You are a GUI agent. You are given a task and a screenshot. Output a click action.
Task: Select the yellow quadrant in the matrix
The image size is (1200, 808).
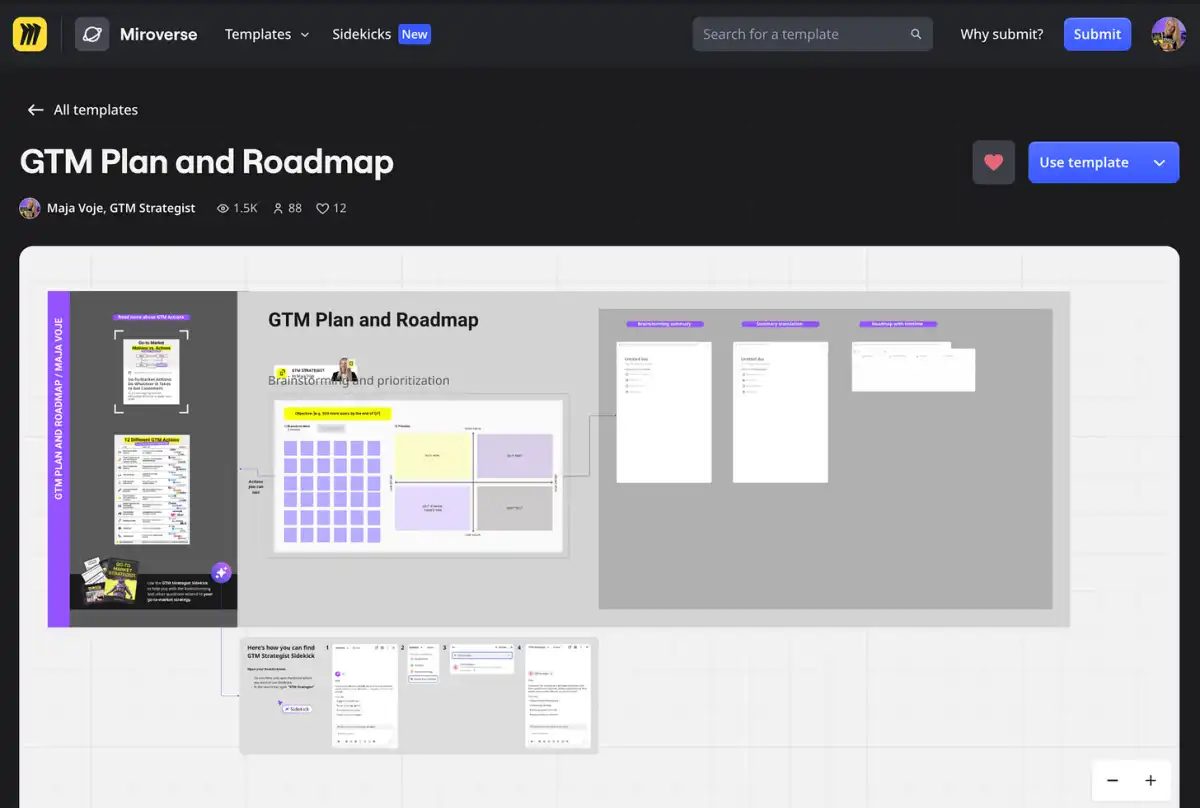tap(432, 455)
